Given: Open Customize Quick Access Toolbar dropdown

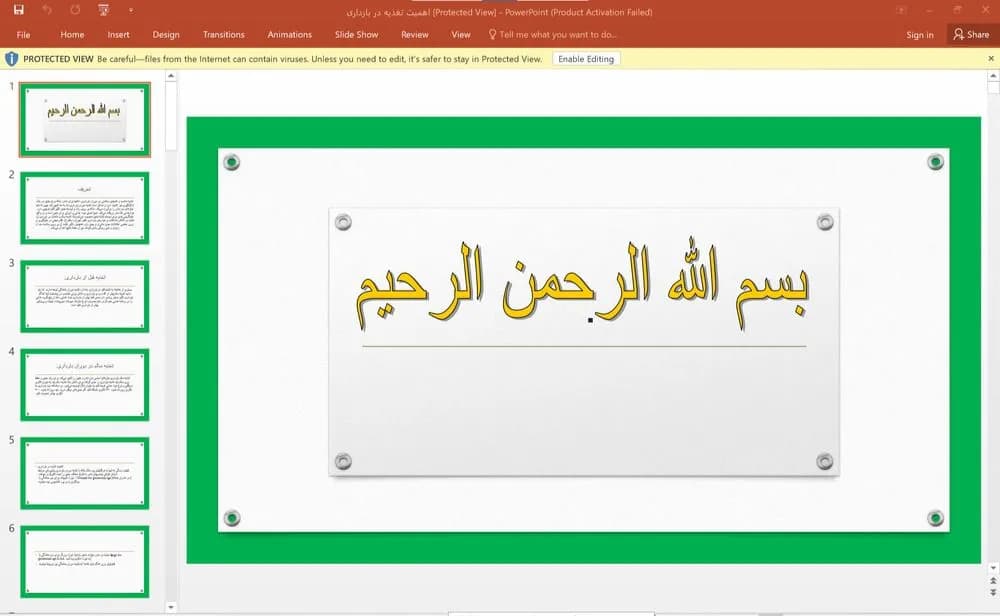Looking at the screenshot, I should point(131,10).
